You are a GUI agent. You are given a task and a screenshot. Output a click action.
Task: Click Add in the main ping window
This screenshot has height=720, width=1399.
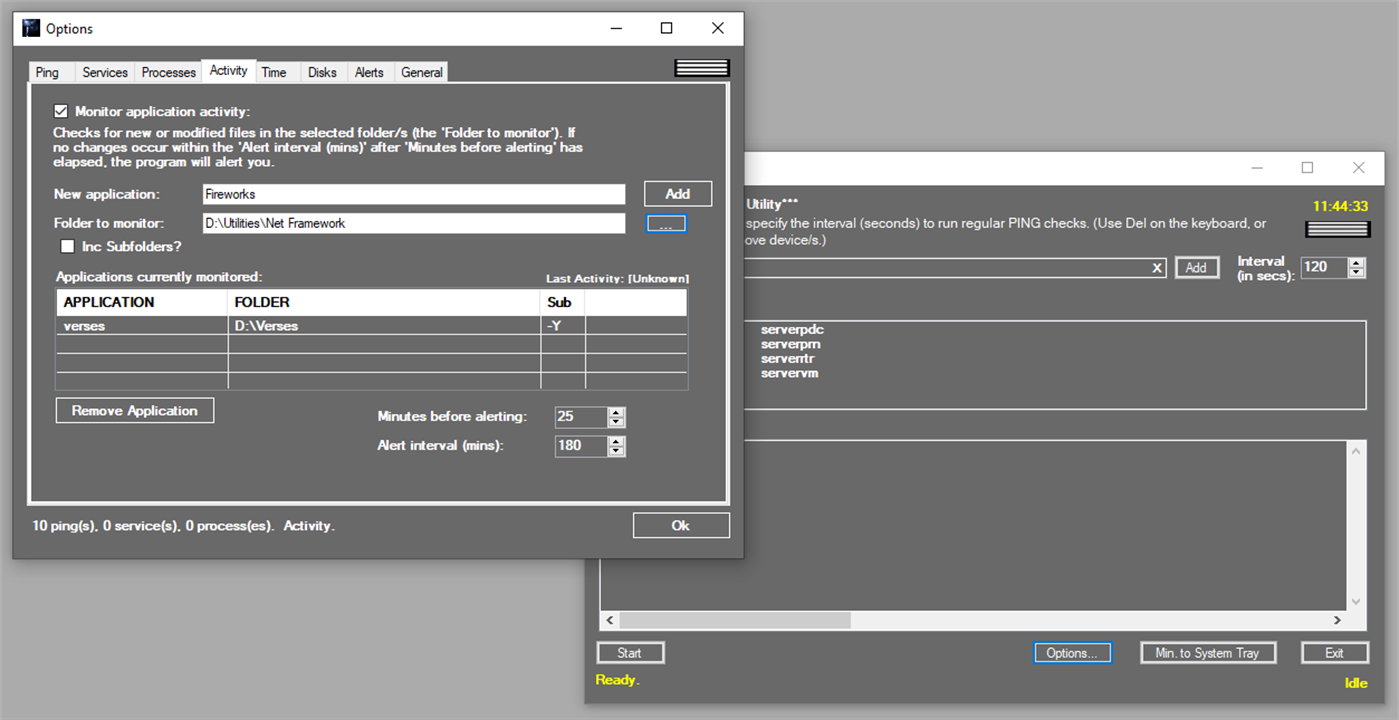[1196, 267]
